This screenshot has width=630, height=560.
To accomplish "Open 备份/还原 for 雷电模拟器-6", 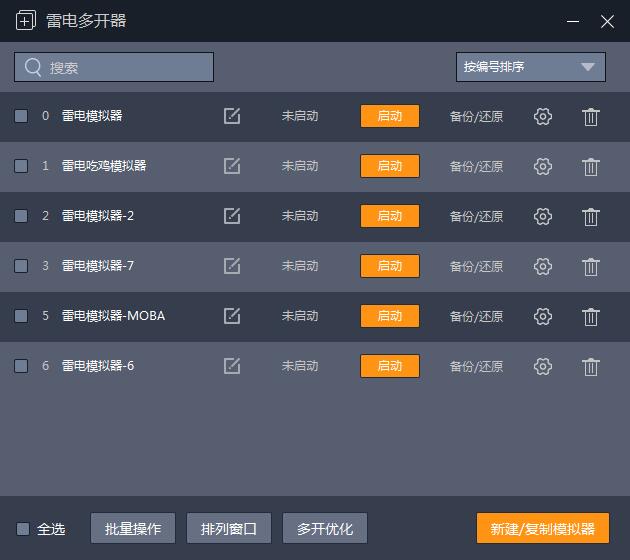I will (x=477, y=366).
